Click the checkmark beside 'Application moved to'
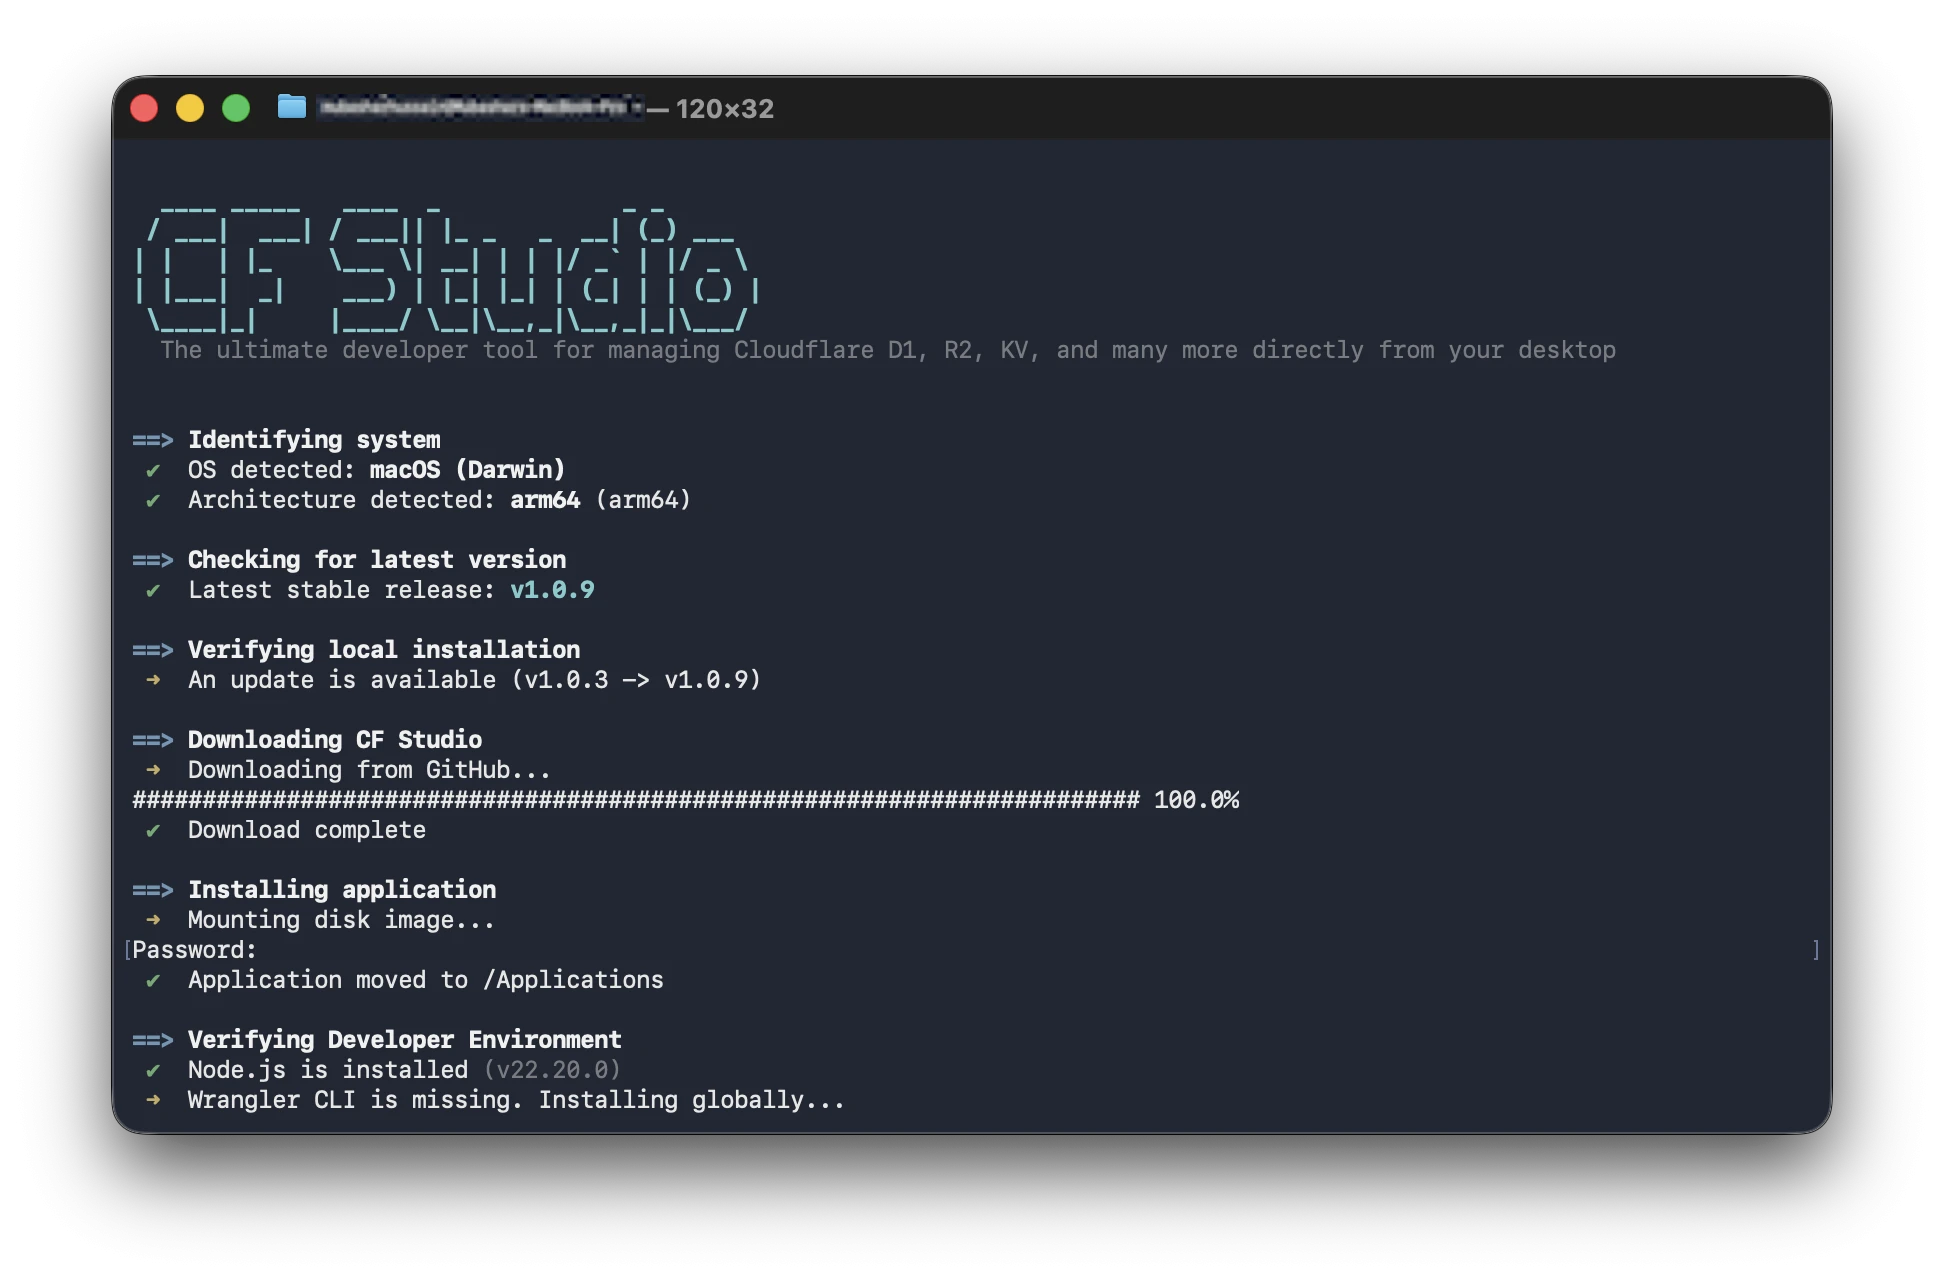The width and height of the screenshot is (1944, 1282). pyautogui.click(x=153, y=980)
